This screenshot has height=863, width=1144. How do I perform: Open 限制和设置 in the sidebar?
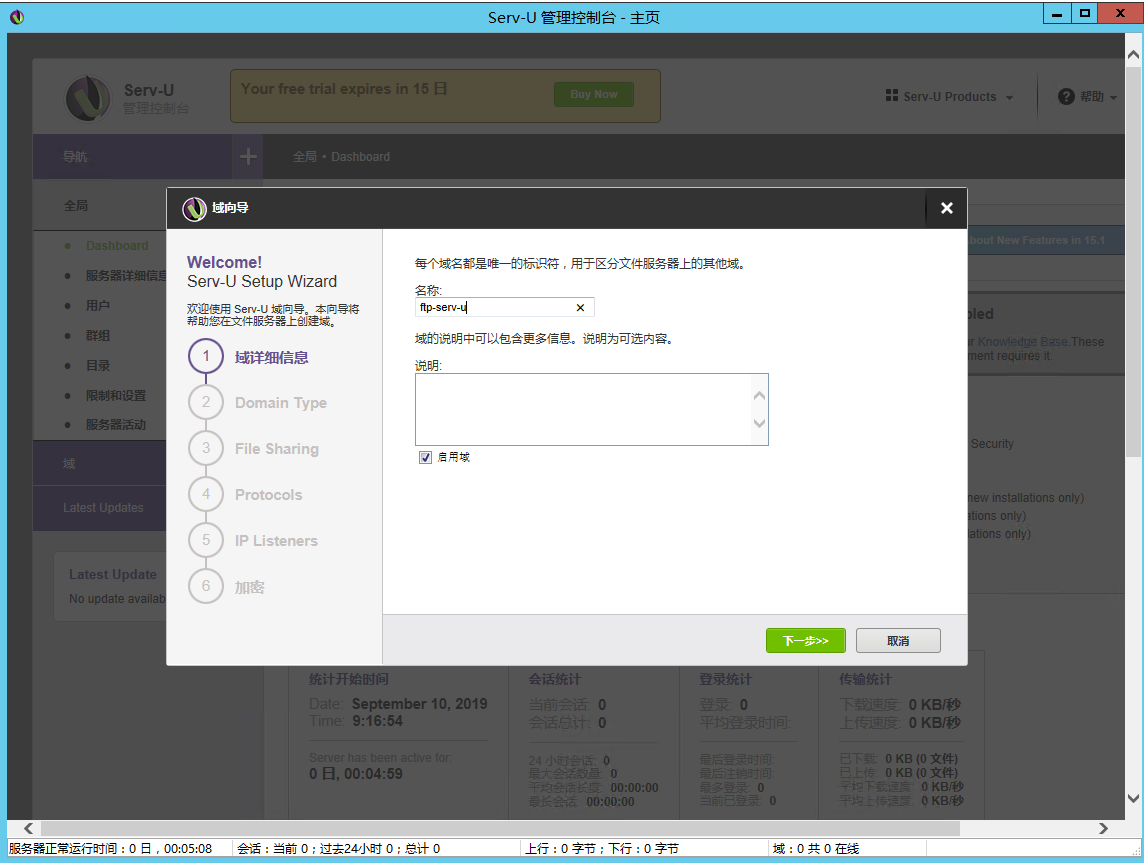116,395
